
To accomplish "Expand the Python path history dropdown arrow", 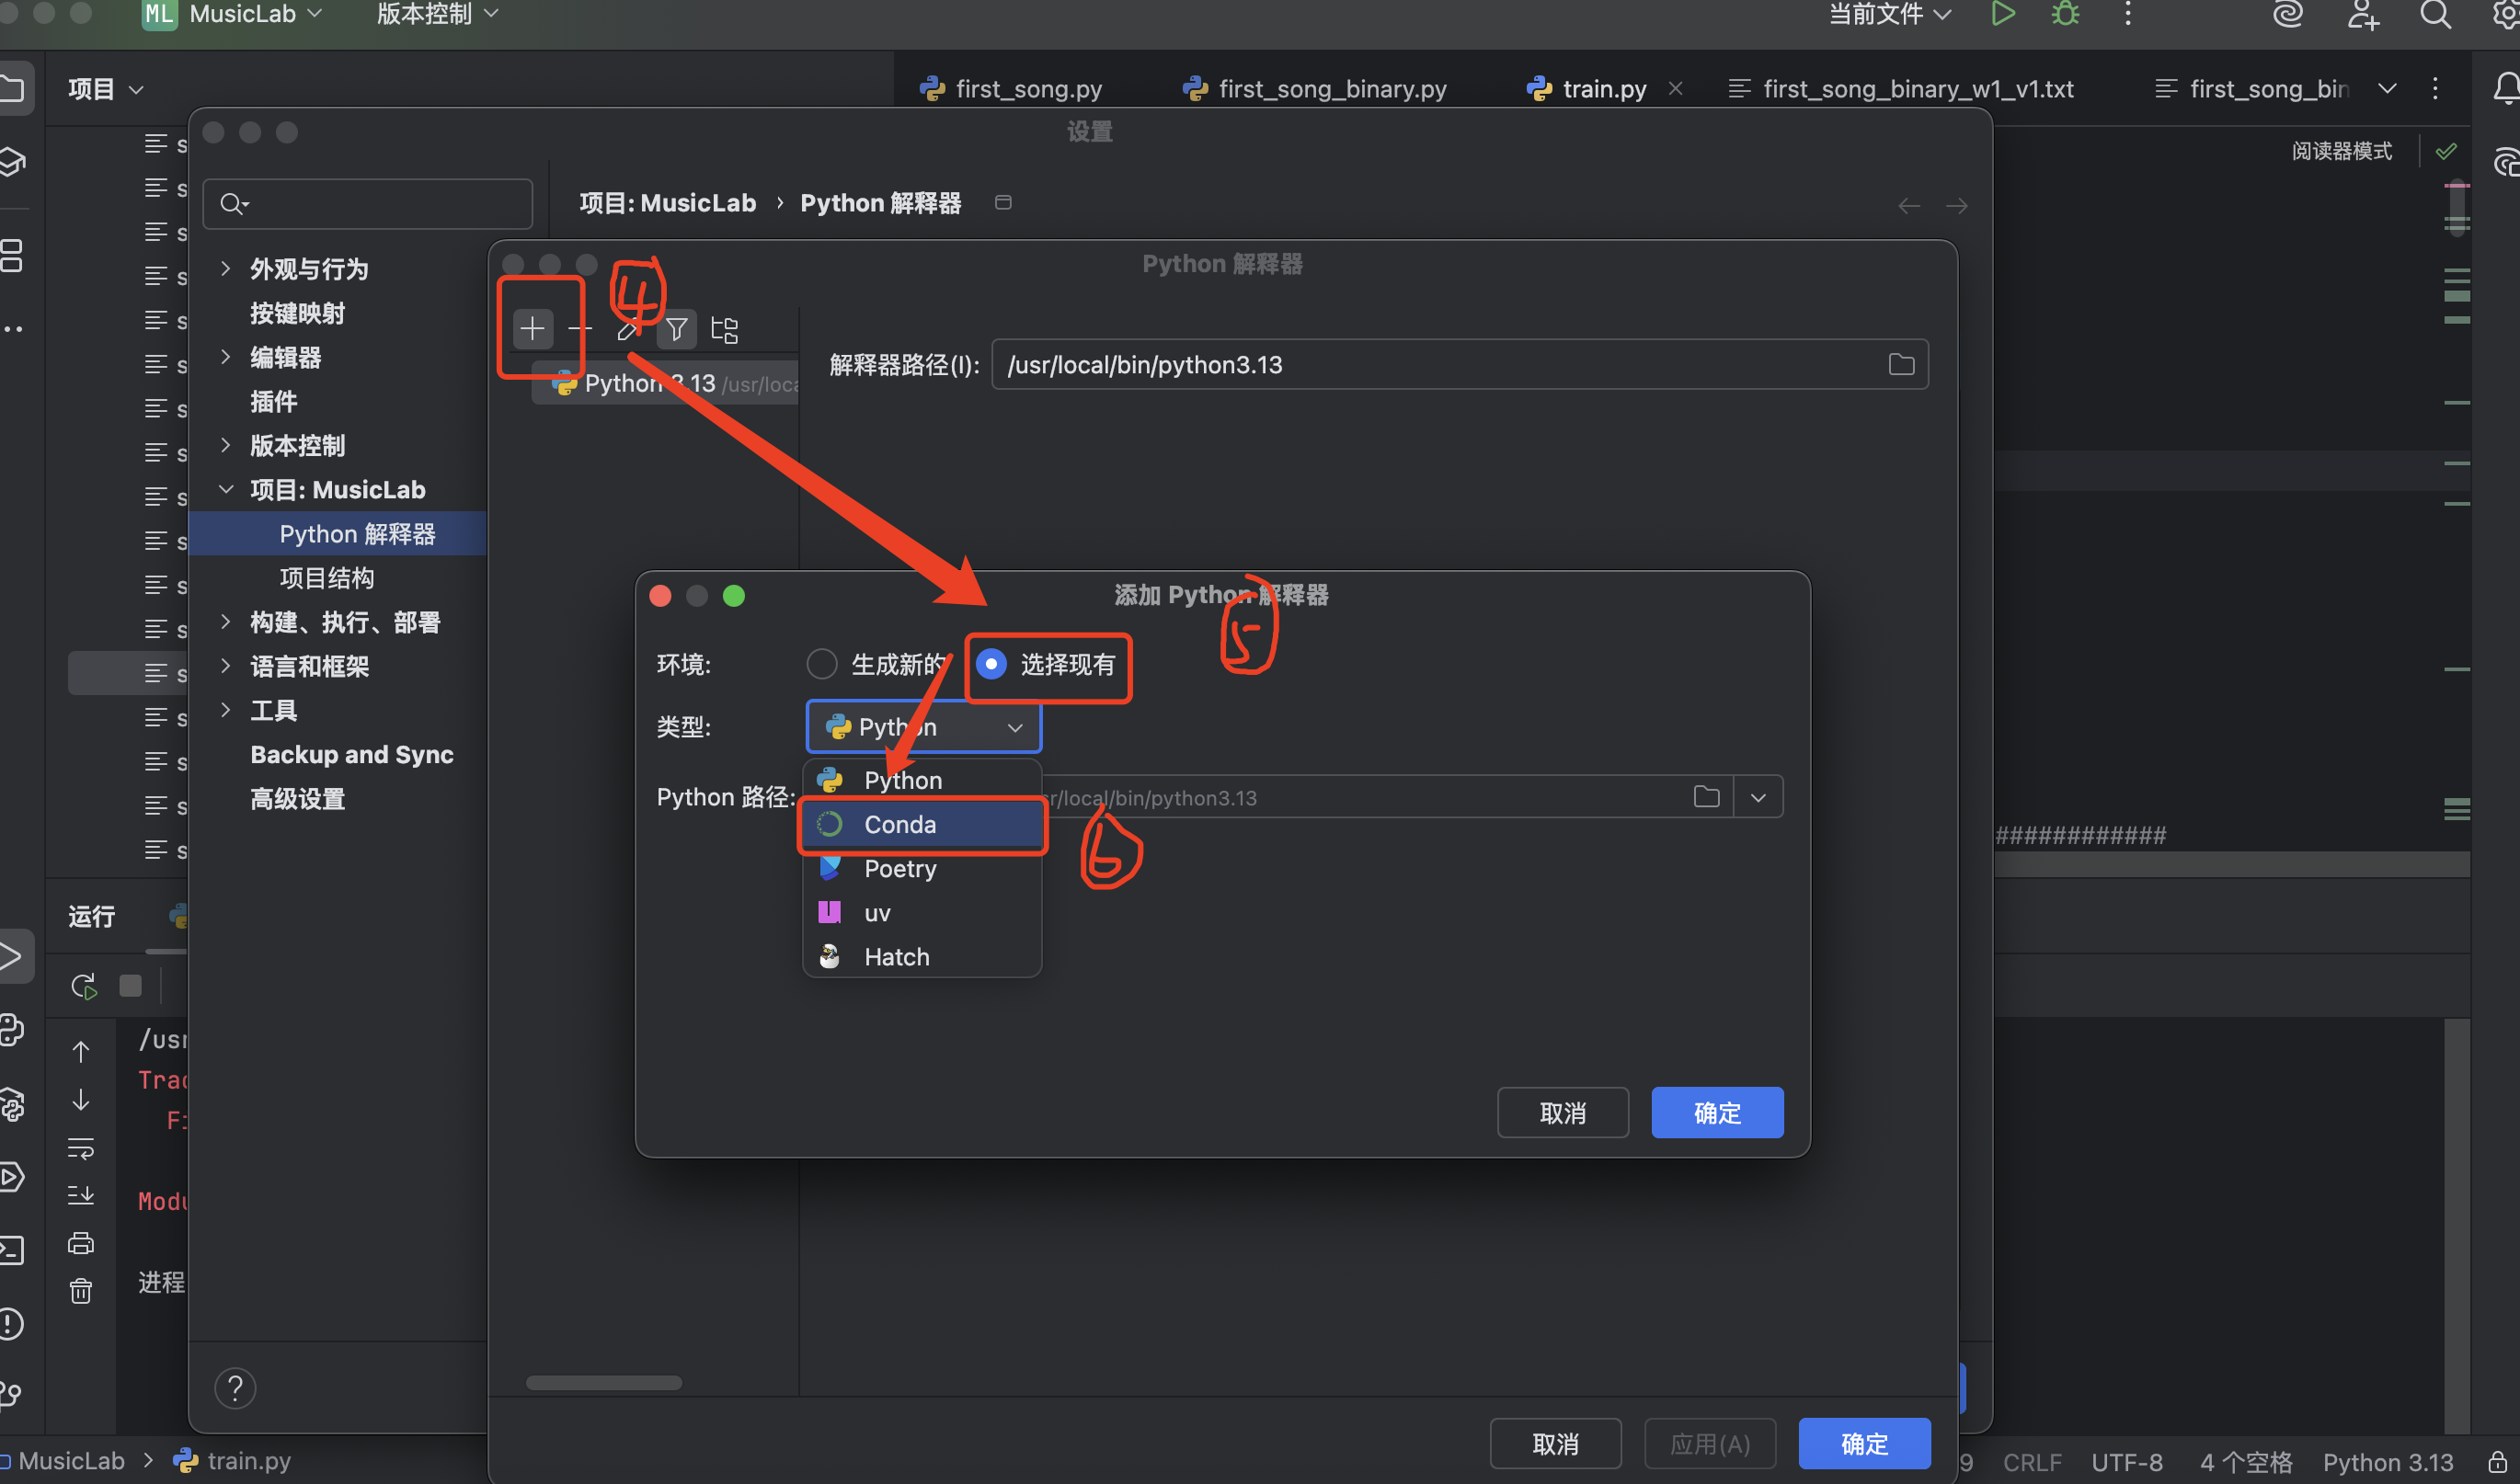I will [1758, 797].
